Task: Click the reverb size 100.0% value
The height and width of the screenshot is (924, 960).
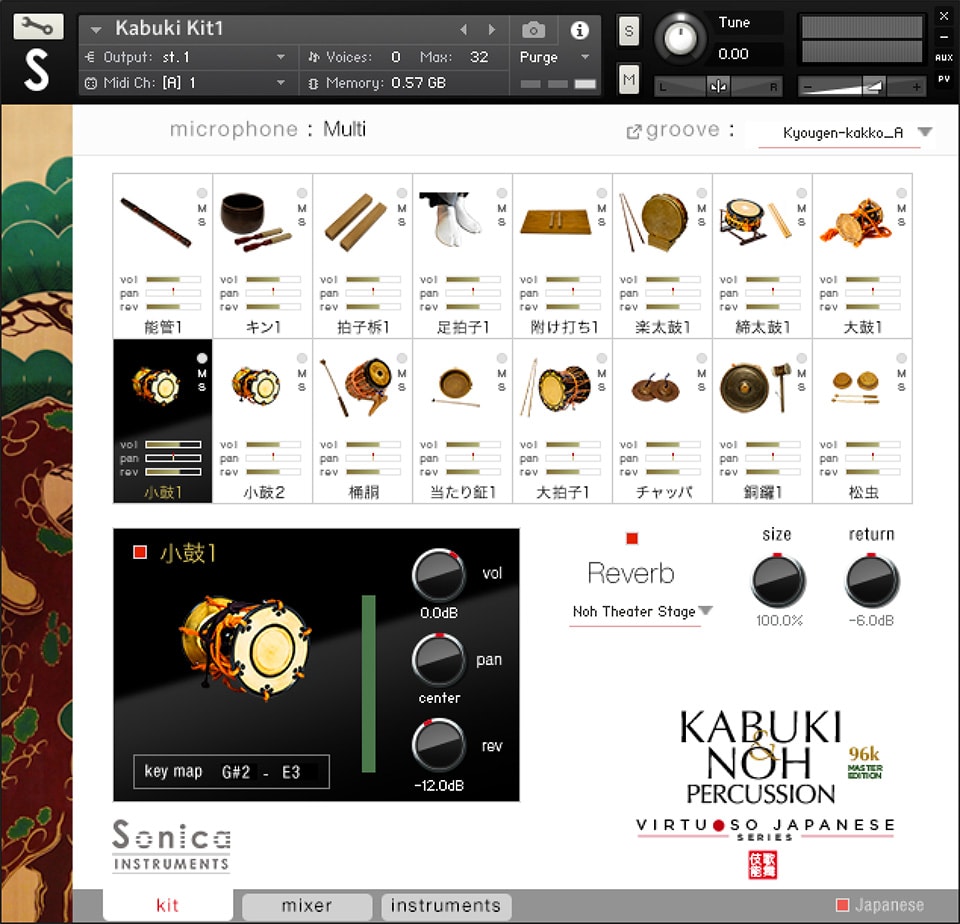Action: tap(779, 620)
